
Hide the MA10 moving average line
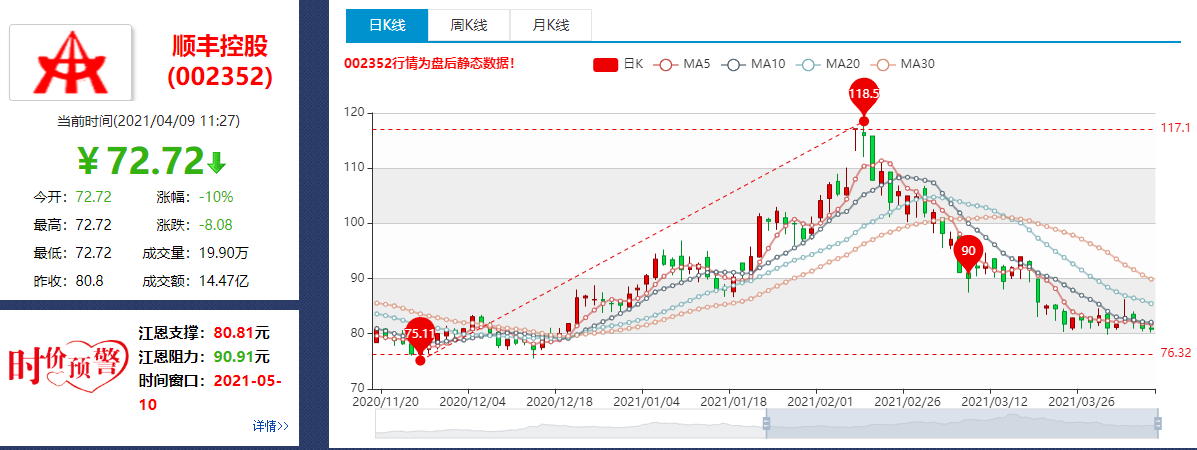[x=753, y=64]
